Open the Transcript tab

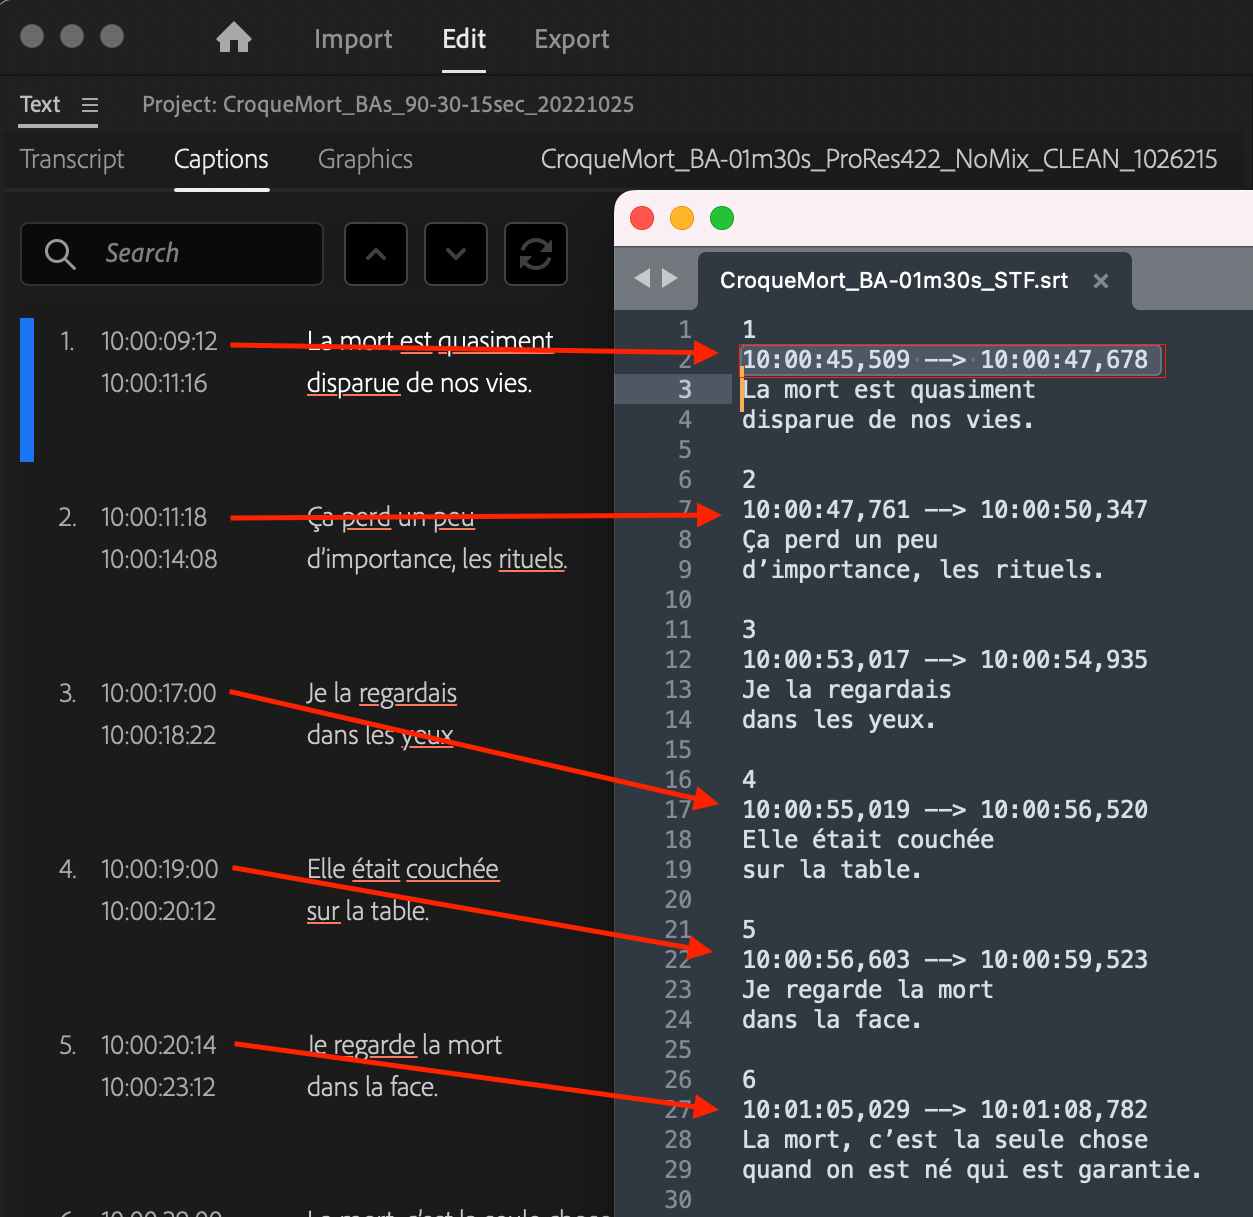point(71,159)
